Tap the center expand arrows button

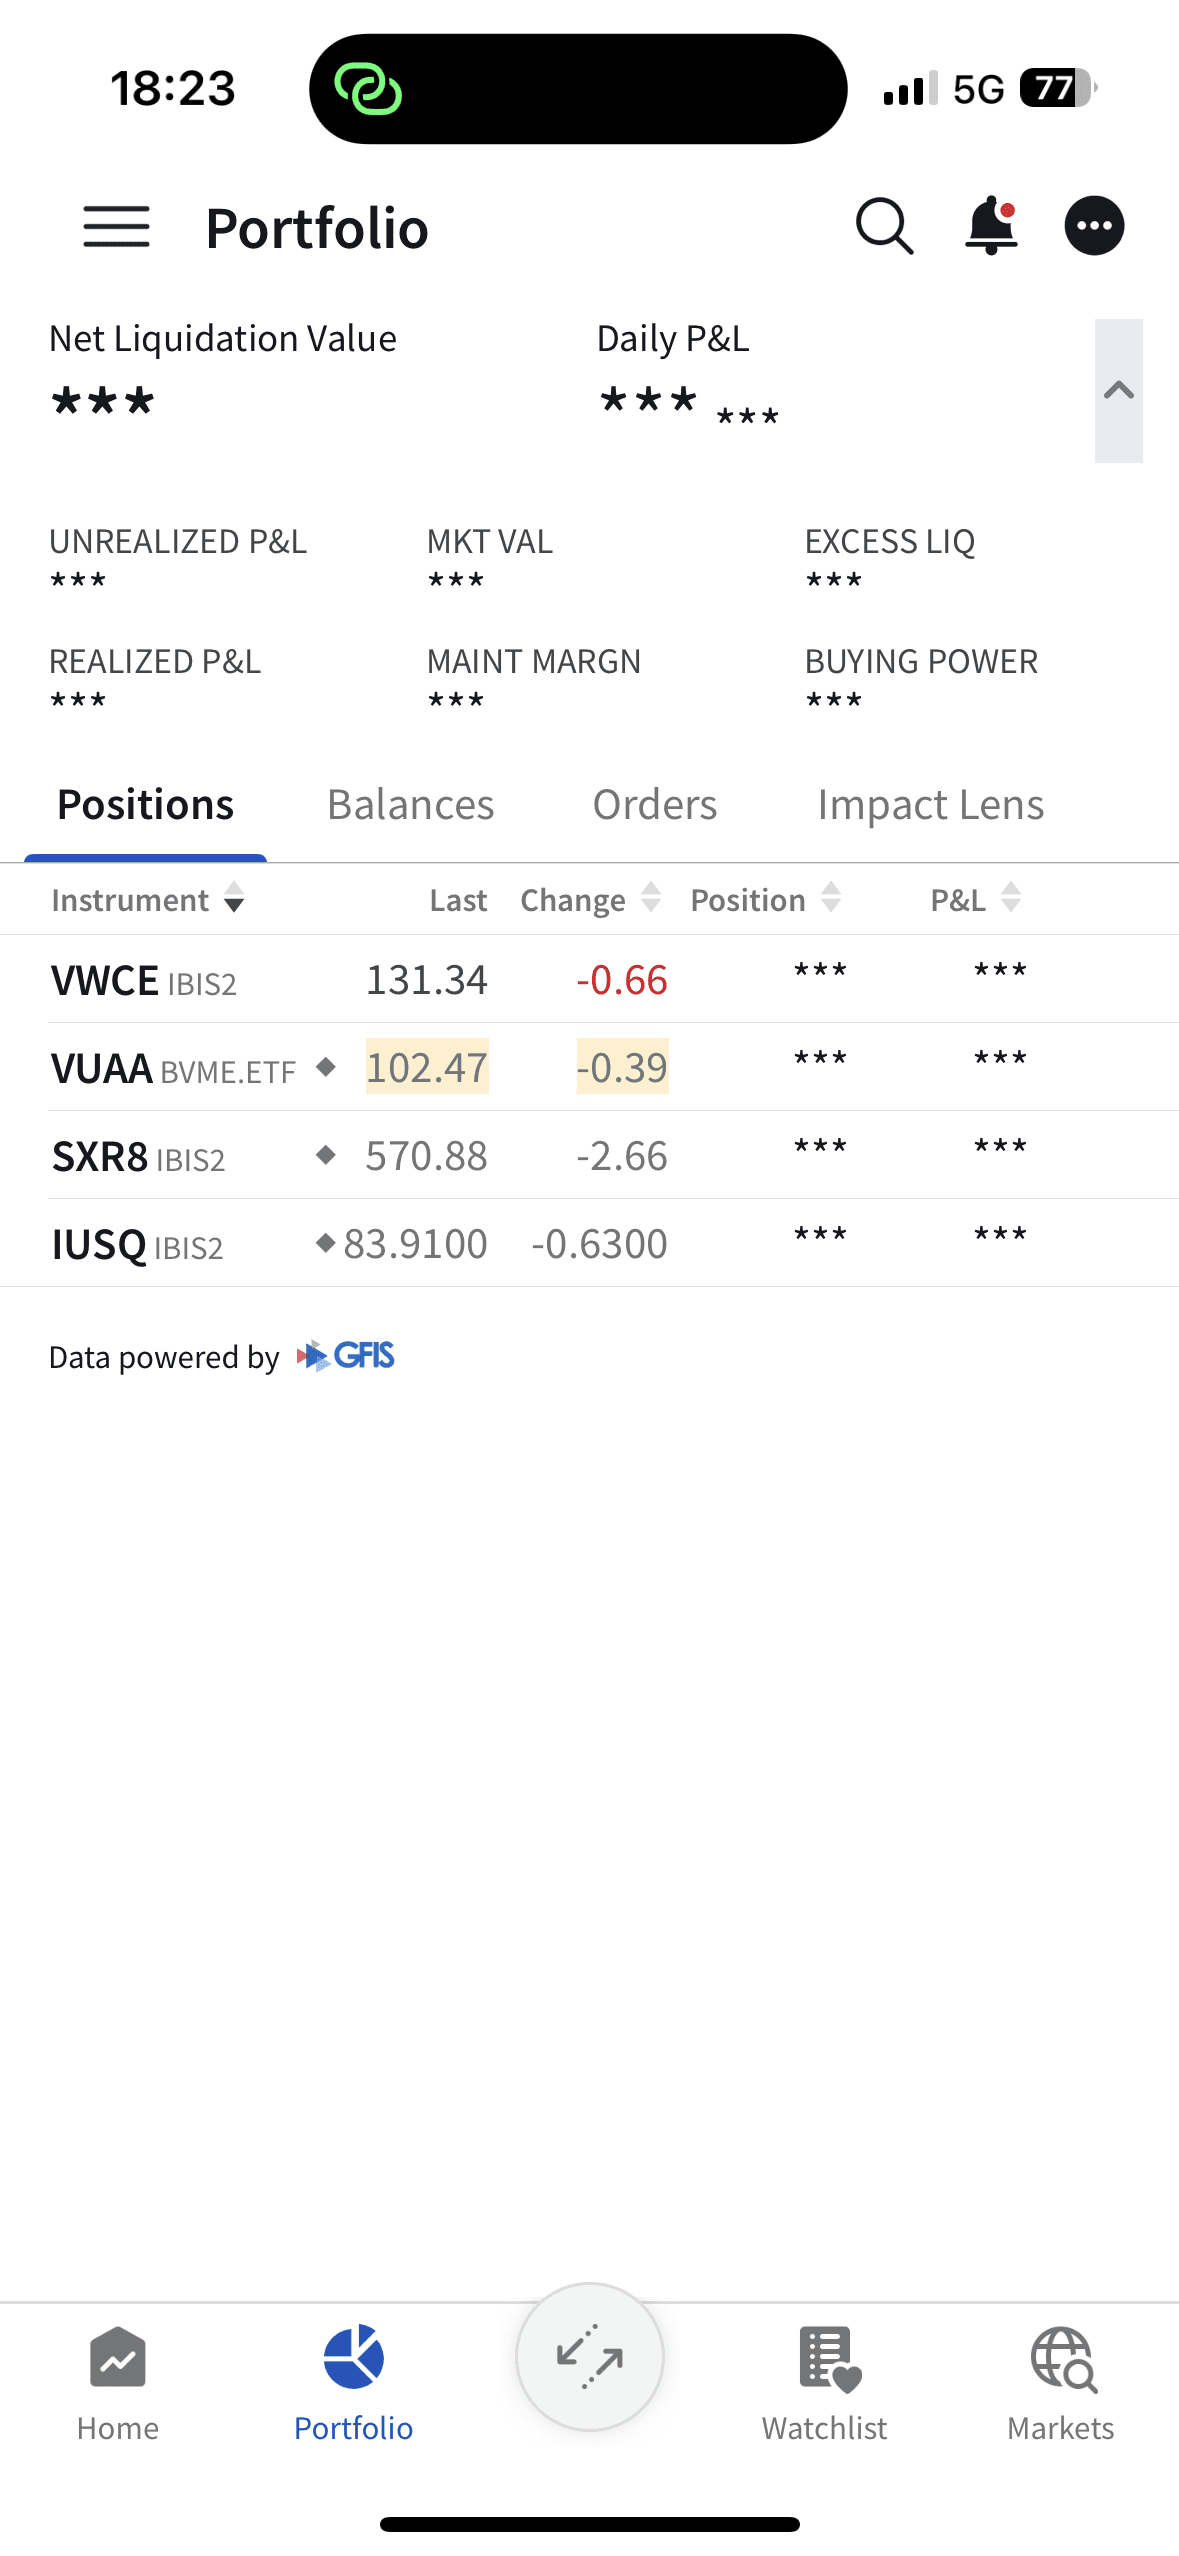(590, 2357)
